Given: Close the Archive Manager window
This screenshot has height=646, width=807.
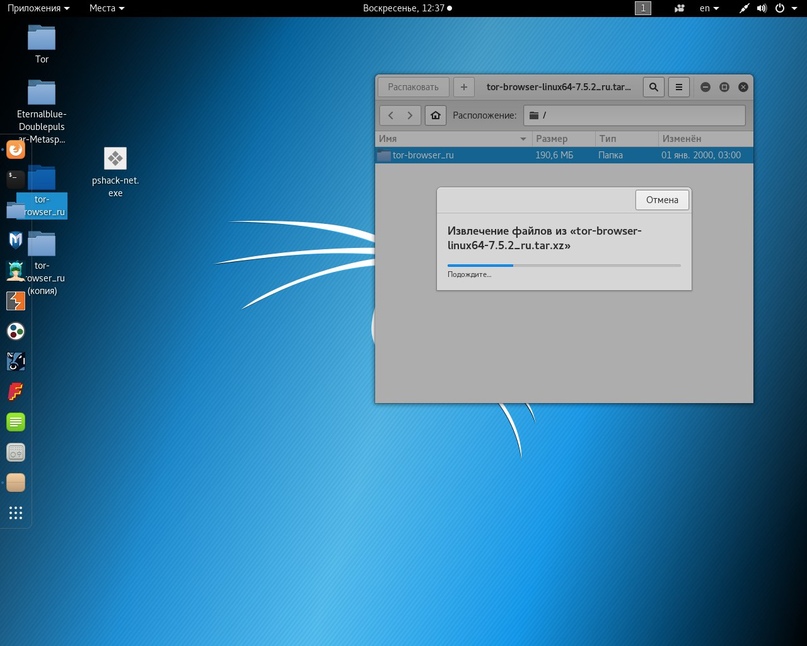Looking at the screenshot, I should (743, 87).
